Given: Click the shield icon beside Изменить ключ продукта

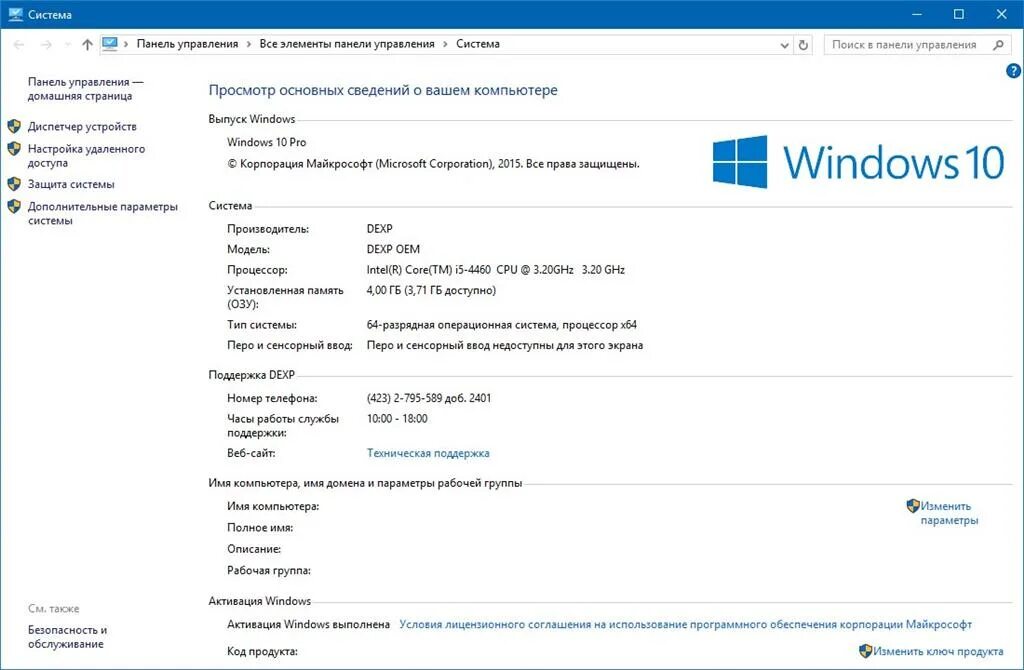Looking at the screenshot, I should (x=865, y=651).
